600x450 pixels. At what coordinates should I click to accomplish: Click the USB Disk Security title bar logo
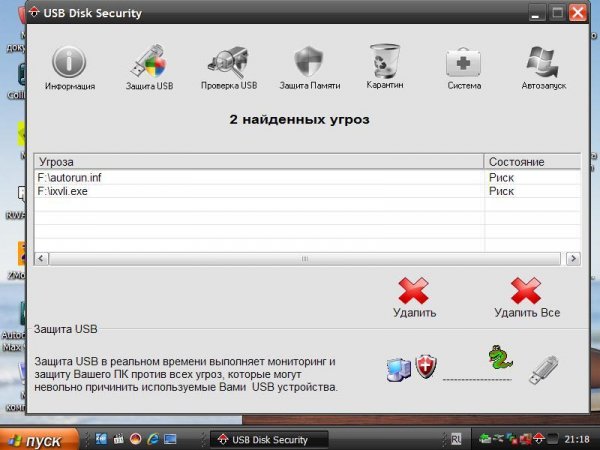[x=34, y=13]
